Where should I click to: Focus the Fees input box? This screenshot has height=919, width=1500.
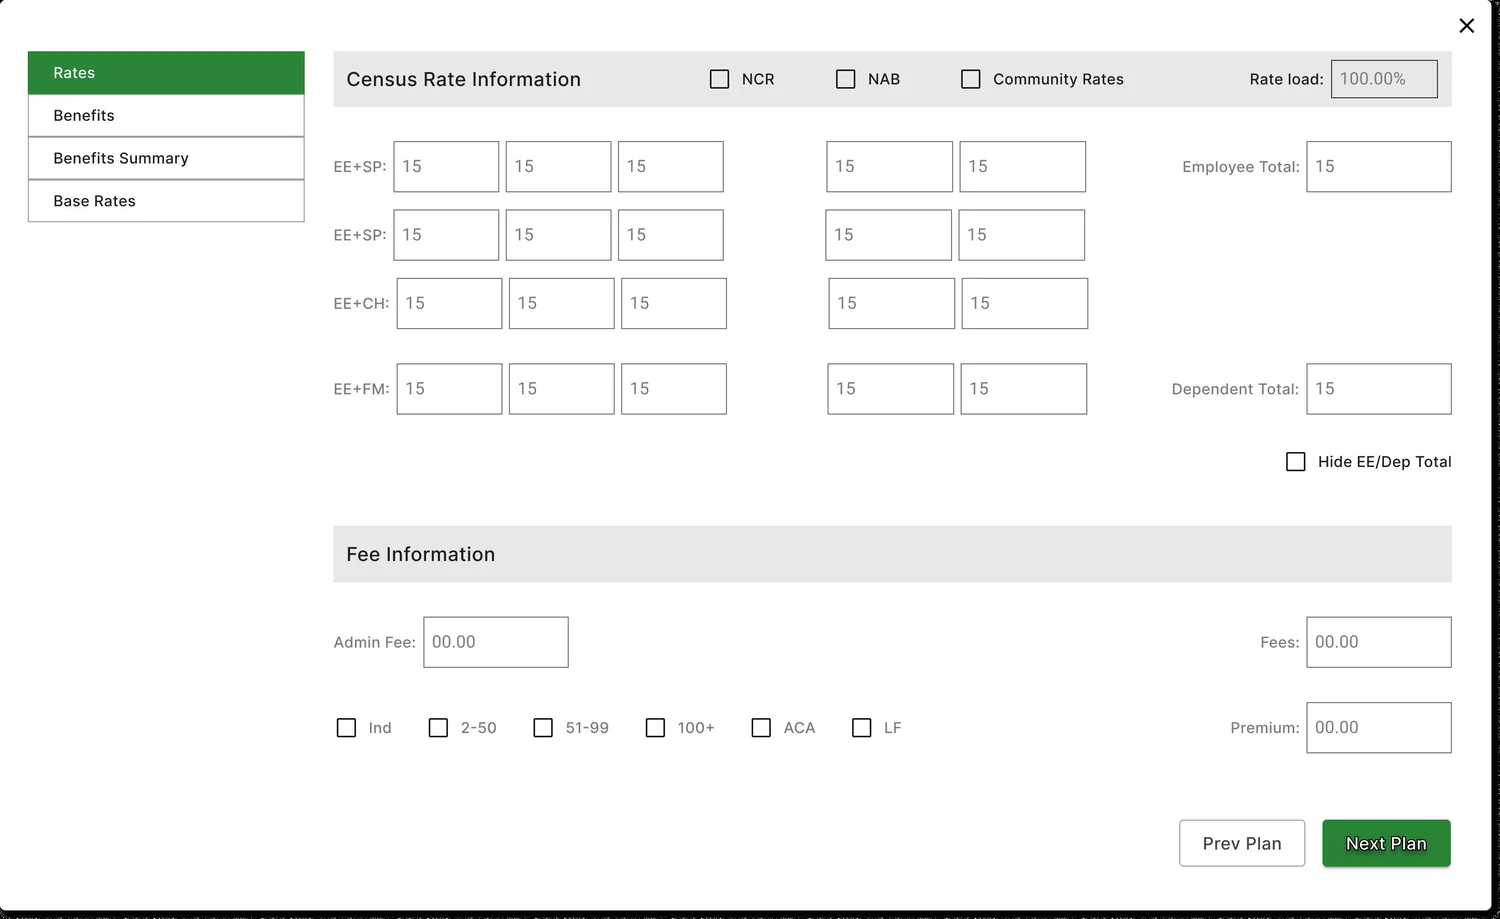click(x=1379, y=642)
